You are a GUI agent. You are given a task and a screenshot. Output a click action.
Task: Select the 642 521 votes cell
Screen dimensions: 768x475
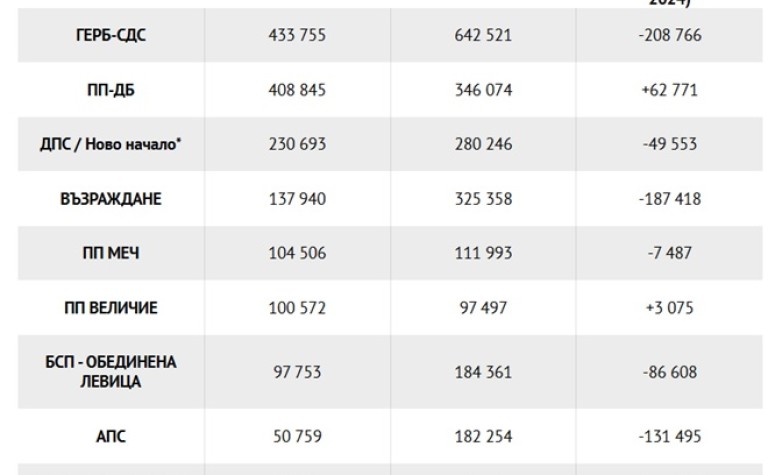483,35
